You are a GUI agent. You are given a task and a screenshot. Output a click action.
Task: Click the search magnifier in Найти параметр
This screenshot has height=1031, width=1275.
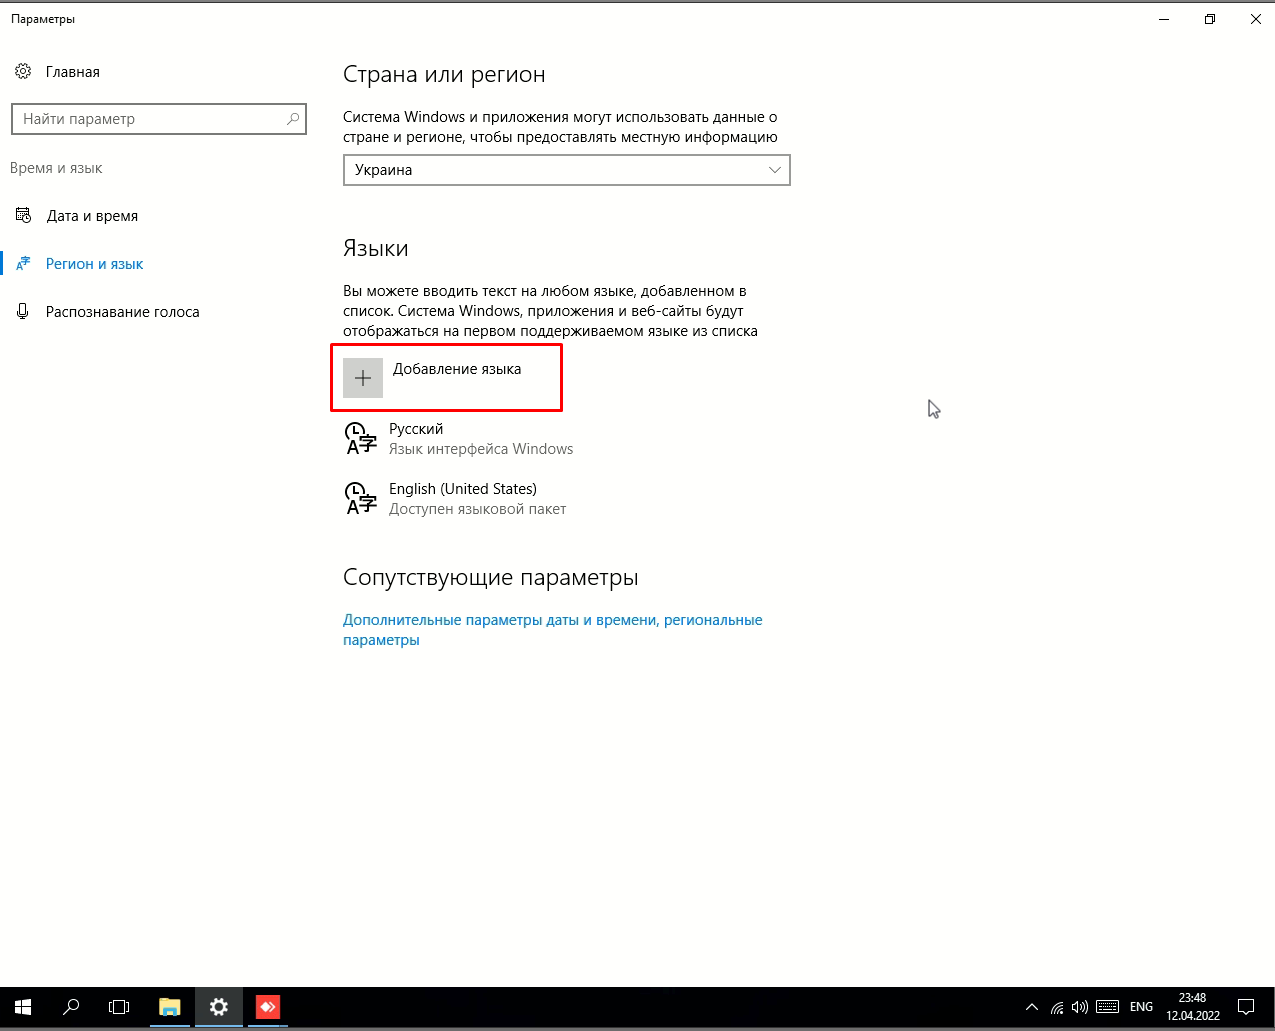click(x=293, y=119)
